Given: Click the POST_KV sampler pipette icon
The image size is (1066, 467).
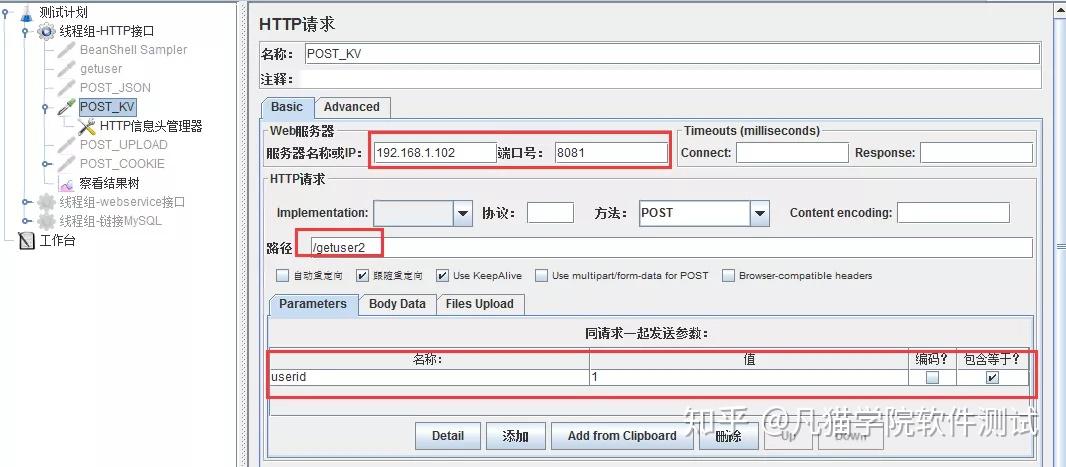Looking at the screenshot, I should pyautogui.click(x=66, y=107).
